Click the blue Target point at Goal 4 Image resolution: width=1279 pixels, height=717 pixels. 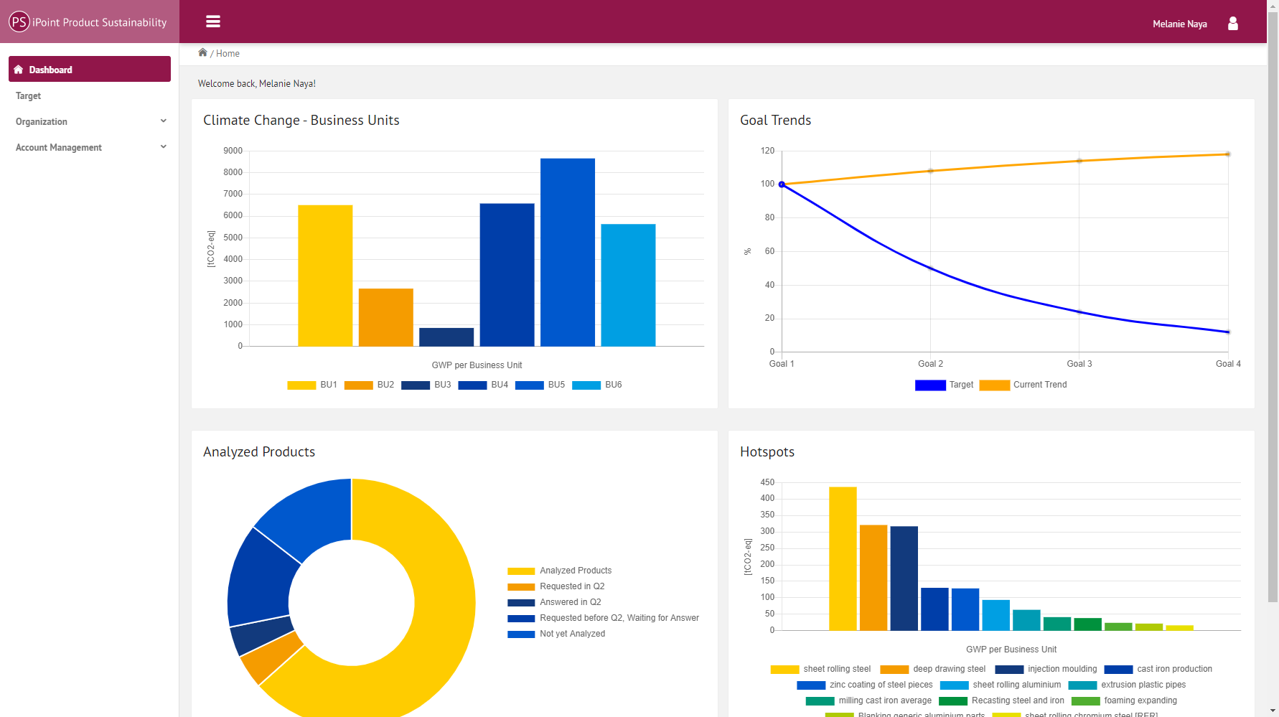pos(1228,332)
